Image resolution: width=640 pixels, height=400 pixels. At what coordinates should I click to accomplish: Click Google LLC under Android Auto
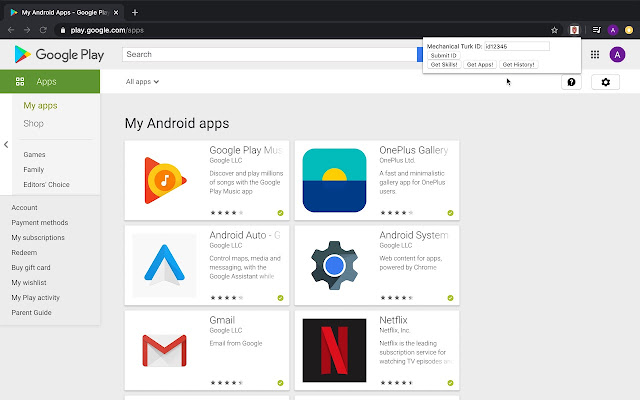click(226, 245)
